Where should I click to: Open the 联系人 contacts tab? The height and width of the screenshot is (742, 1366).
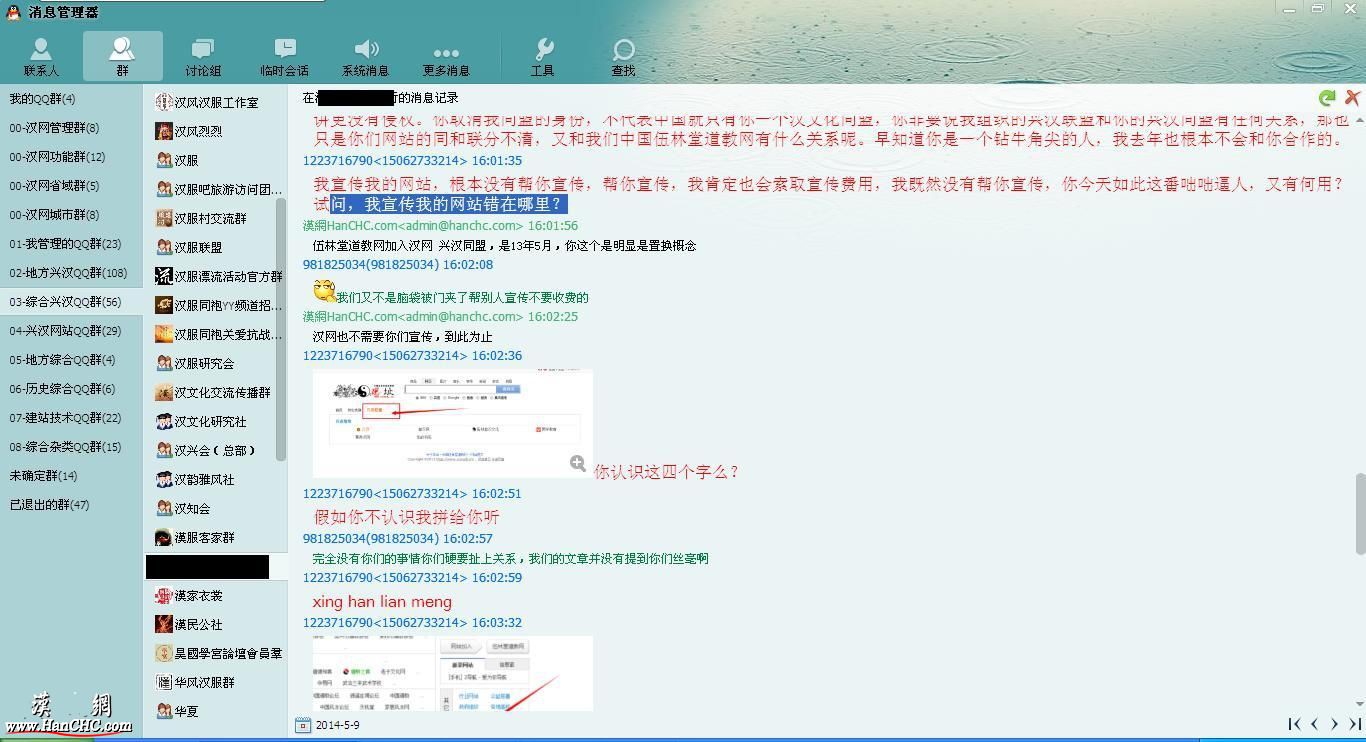point(41,56)
